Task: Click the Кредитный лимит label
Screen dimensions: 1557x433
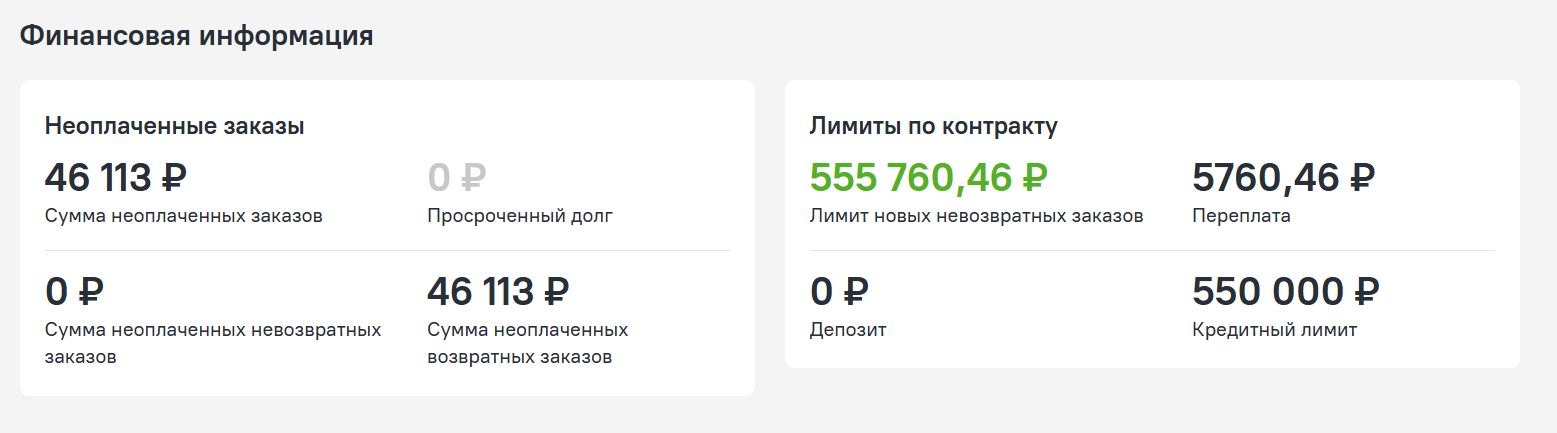Action: coord(1275,330)
